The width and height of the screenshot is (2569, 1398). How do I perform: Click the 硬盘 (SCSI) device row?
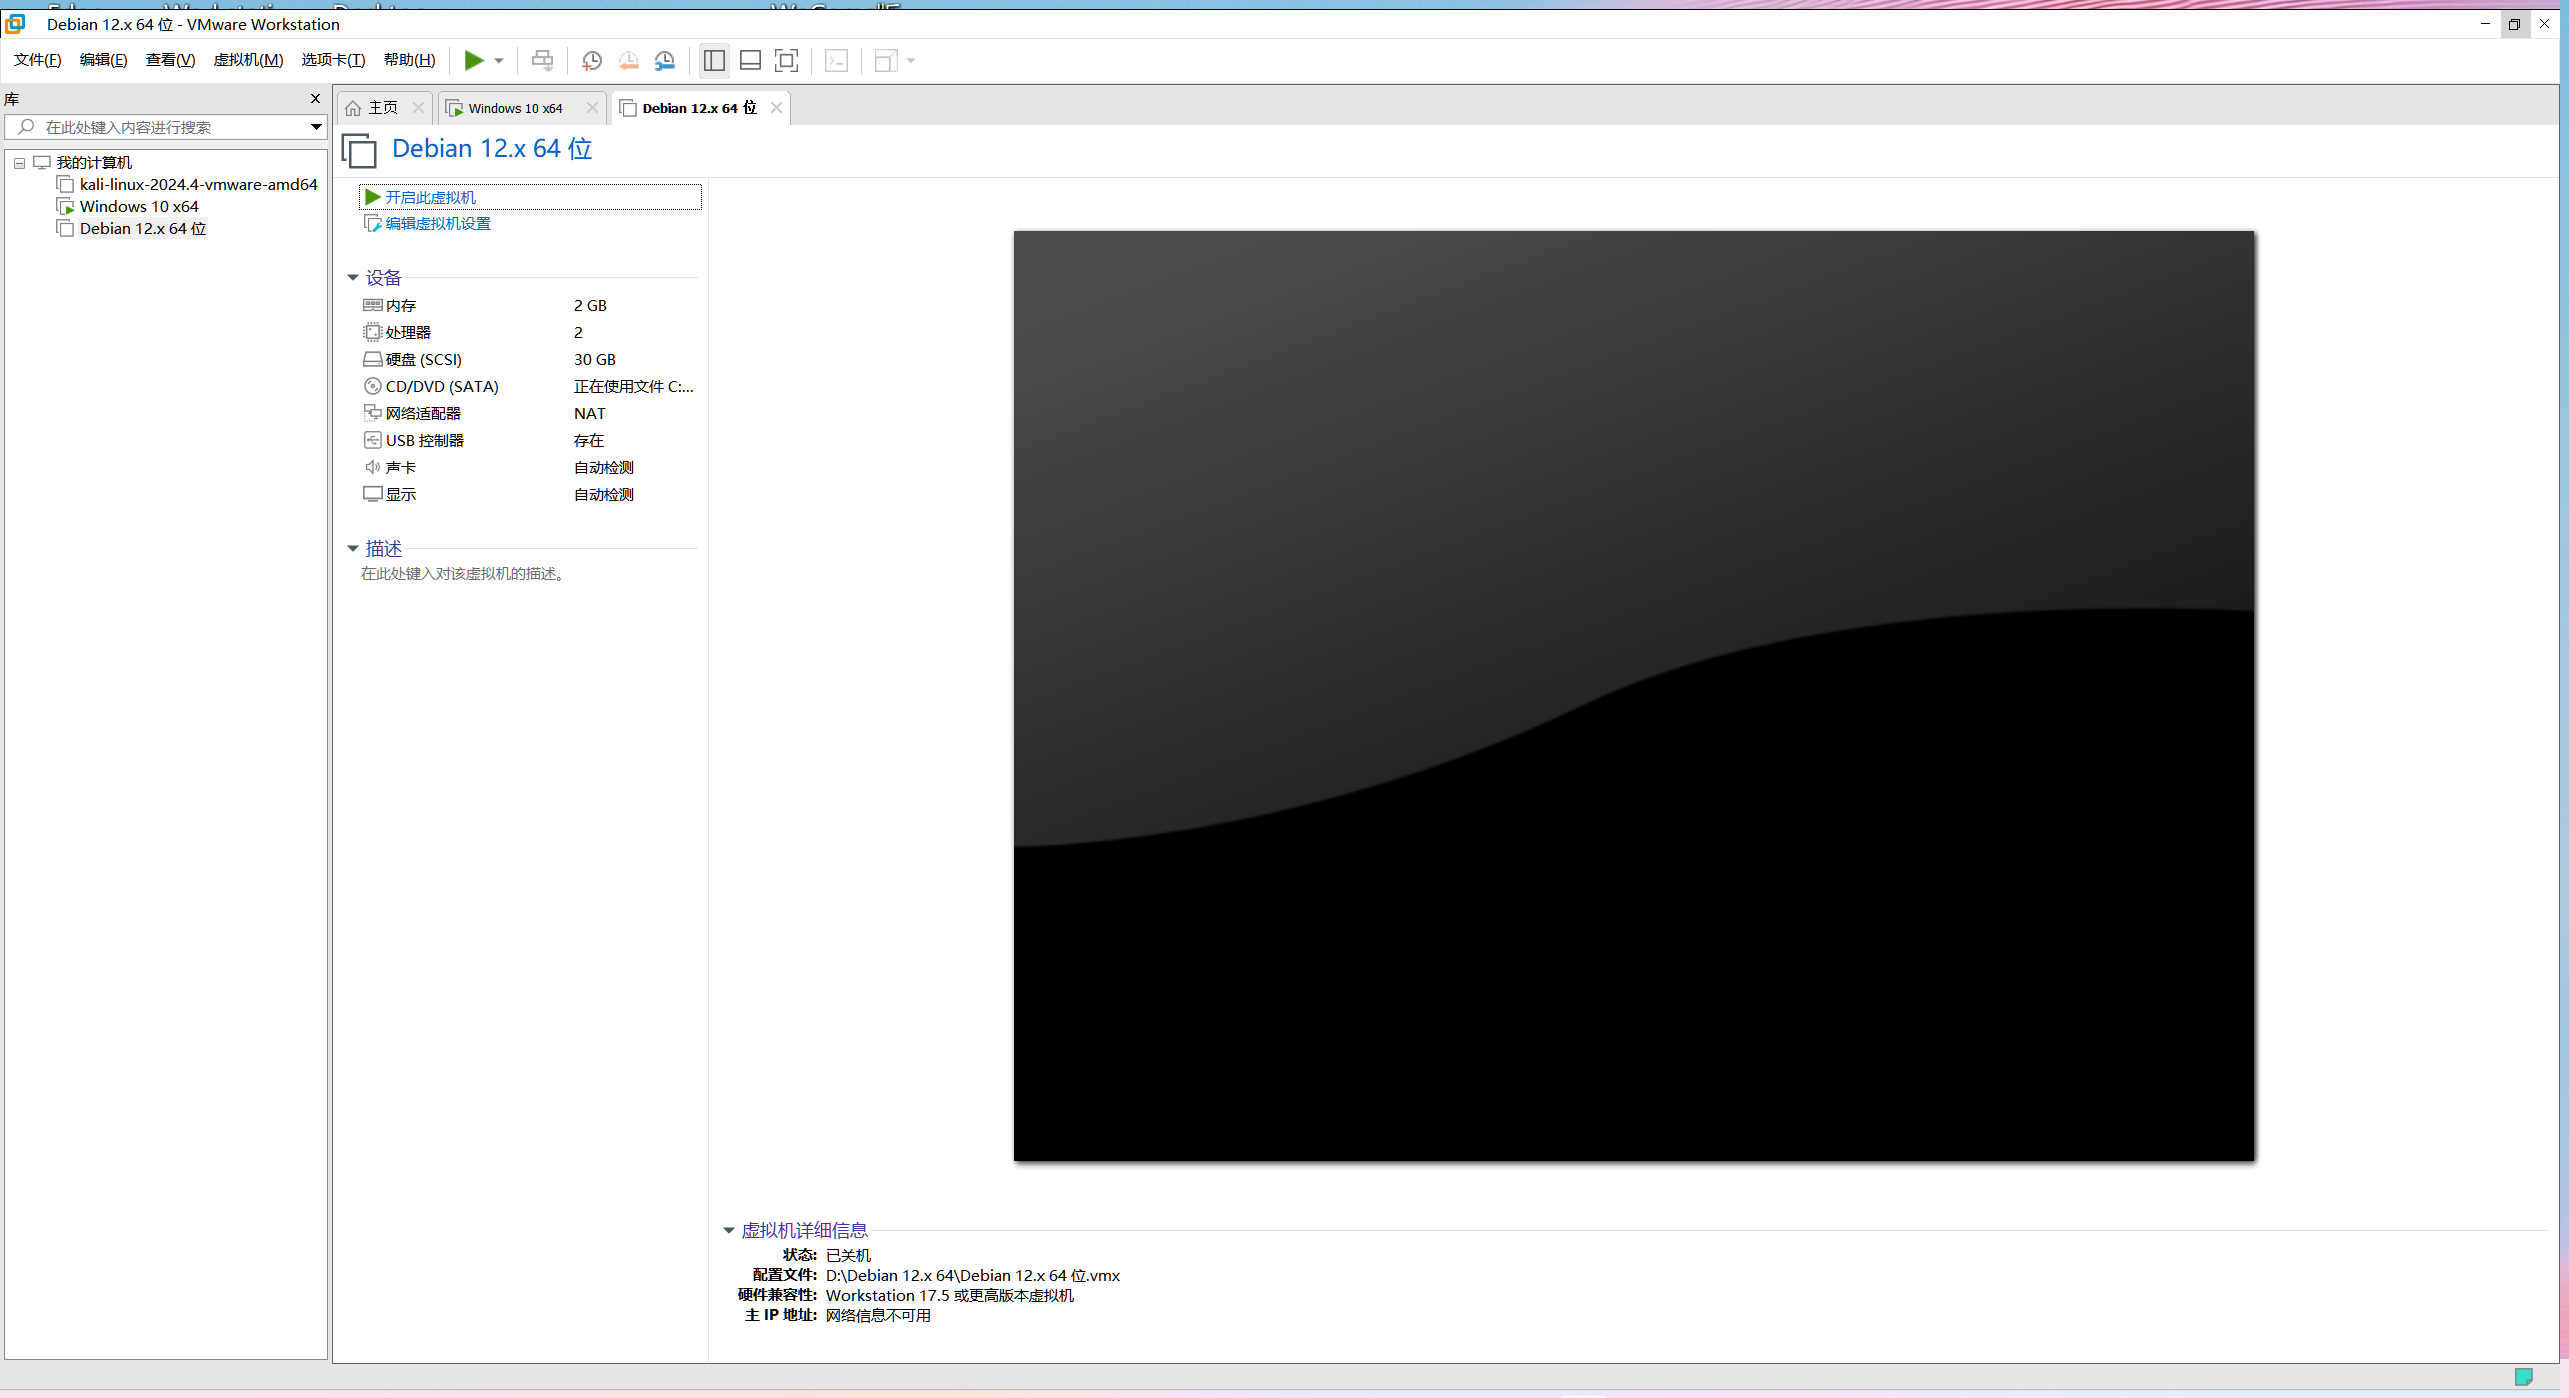pos(529,359)
